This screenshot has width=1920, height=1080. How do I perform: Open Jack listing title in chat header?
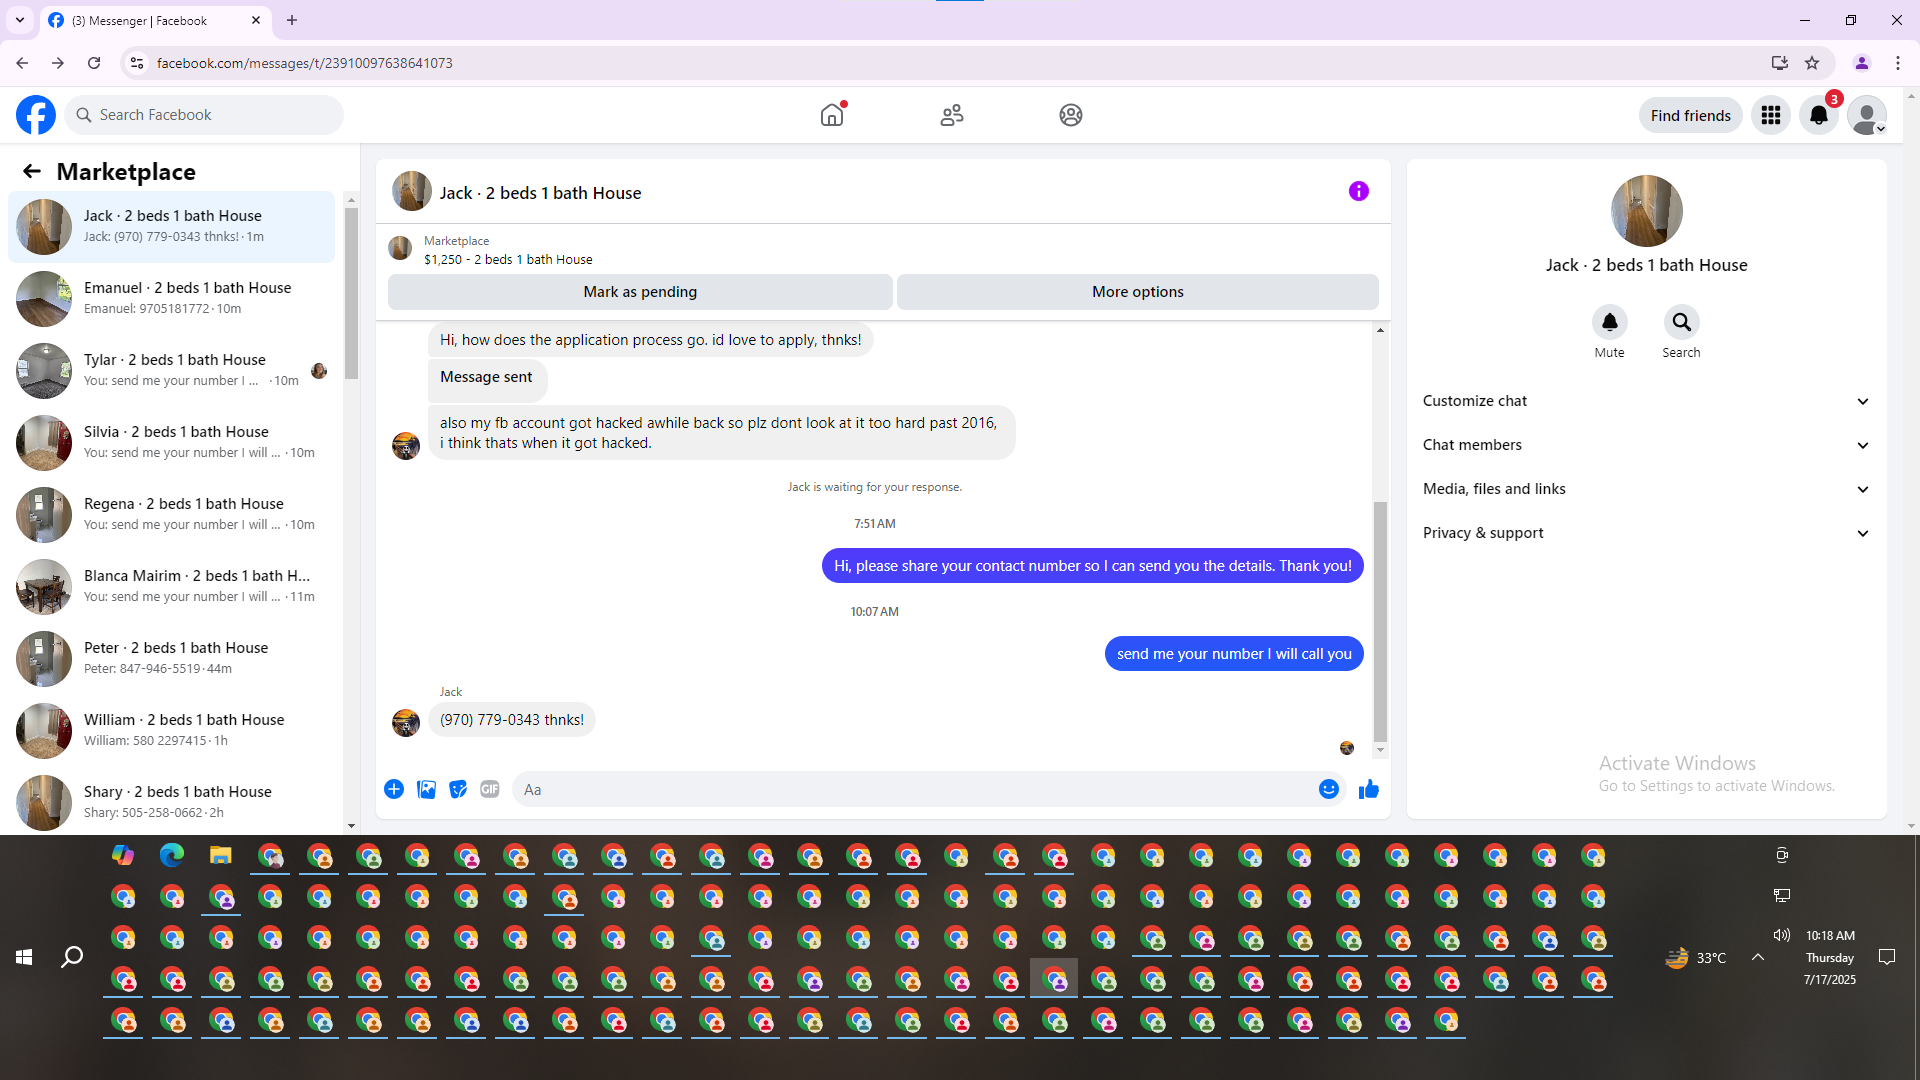541,193
